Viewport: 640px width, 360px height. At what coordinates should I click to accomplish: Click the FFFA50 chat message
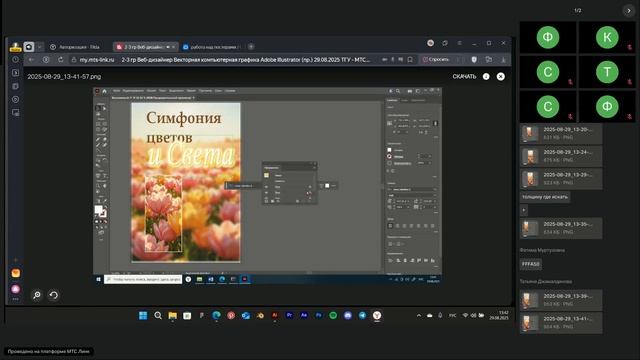(x=531, y=264)
